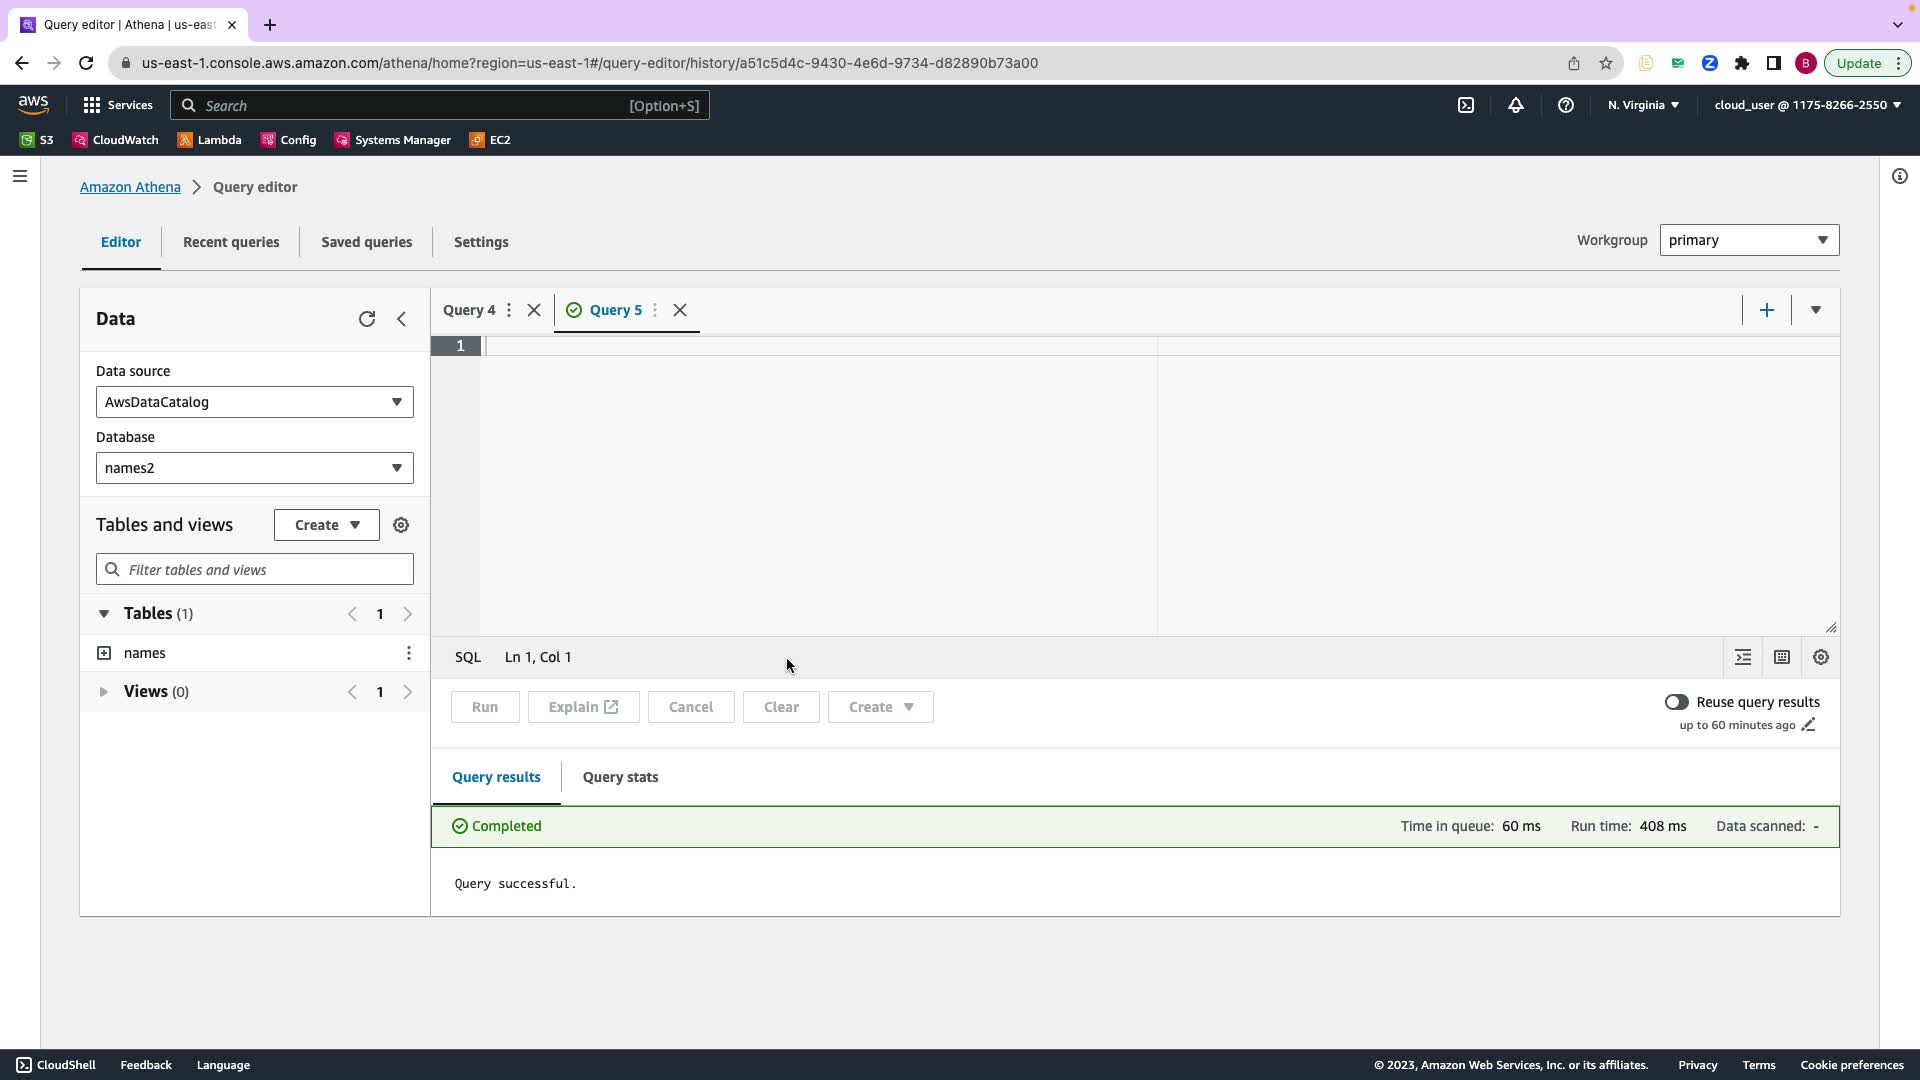This screenshot has height=1080, width=1920.
Task: Collapse the Data side panel
Action: tap(402, 319)
